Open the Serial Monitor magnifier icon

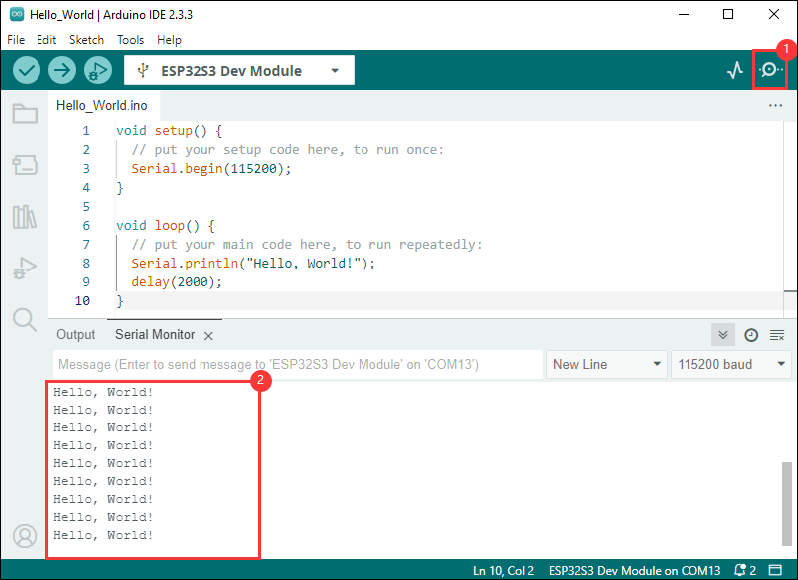tap(770, 70)
